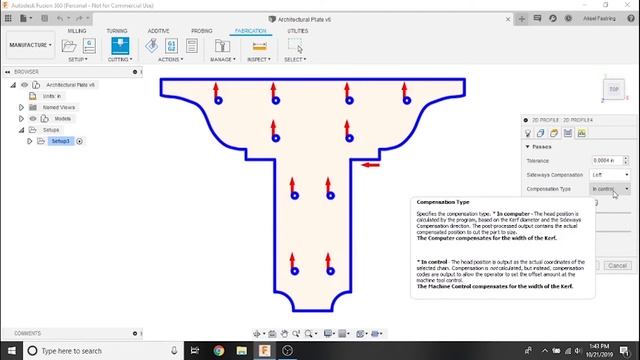This screenshot has width=640, height=360.
Task: Click the Post Process G1 G2 icon
Action: (171, 46)
